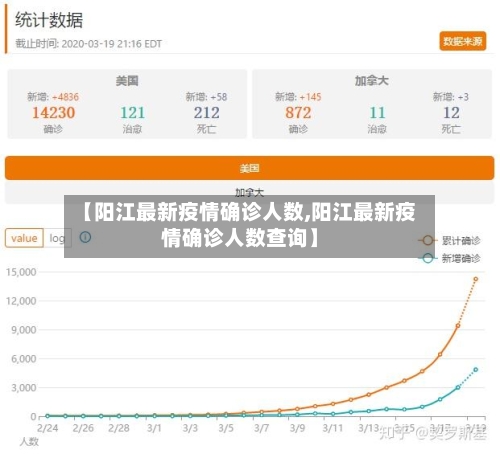Click the 12,000 y-axis label

(21, 301)
